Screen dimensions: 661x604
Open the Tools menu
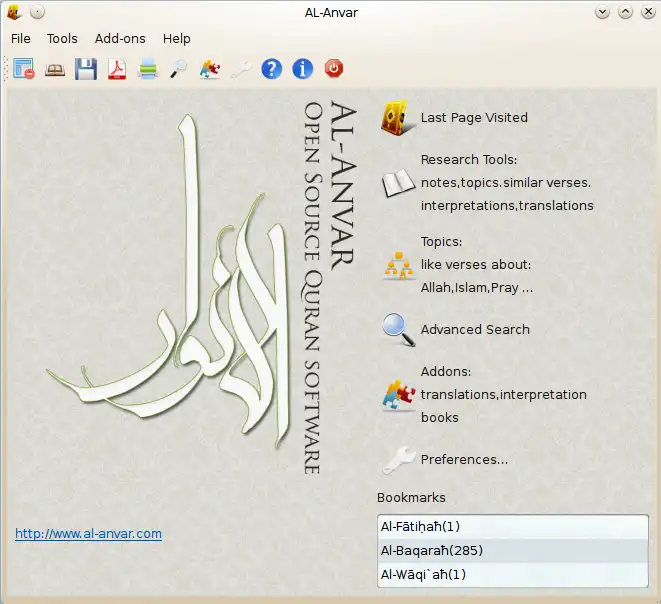62,39
